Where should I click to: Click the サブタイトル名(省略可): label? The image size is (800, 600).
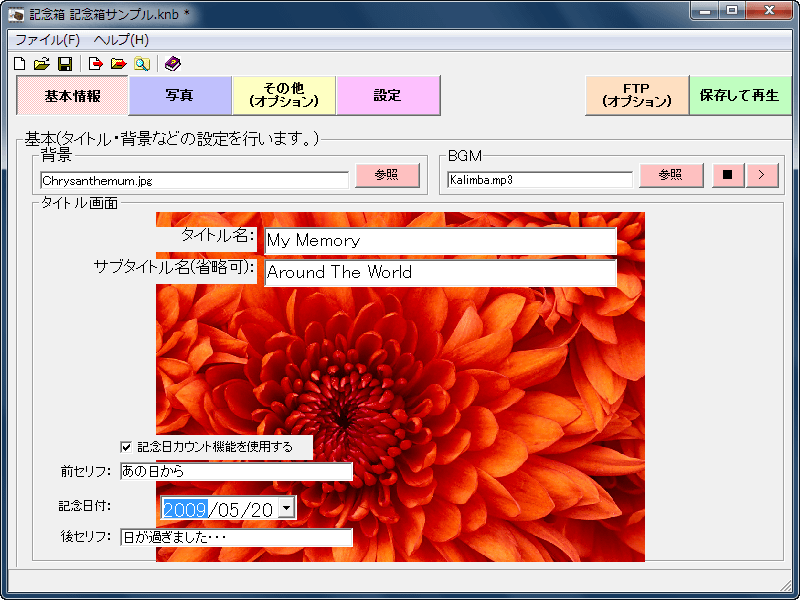173,267
